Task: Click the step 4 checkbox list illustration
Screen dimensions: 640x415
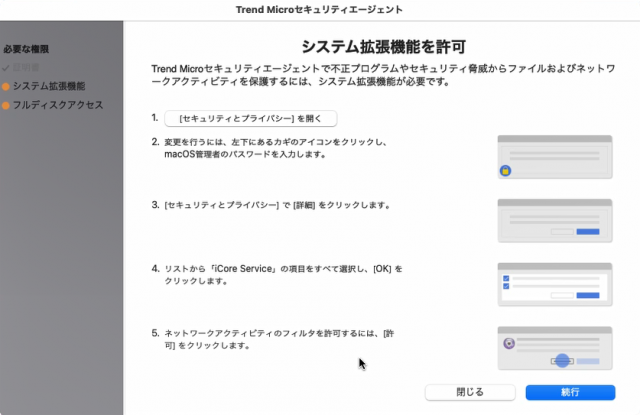Action: point(555,284)
